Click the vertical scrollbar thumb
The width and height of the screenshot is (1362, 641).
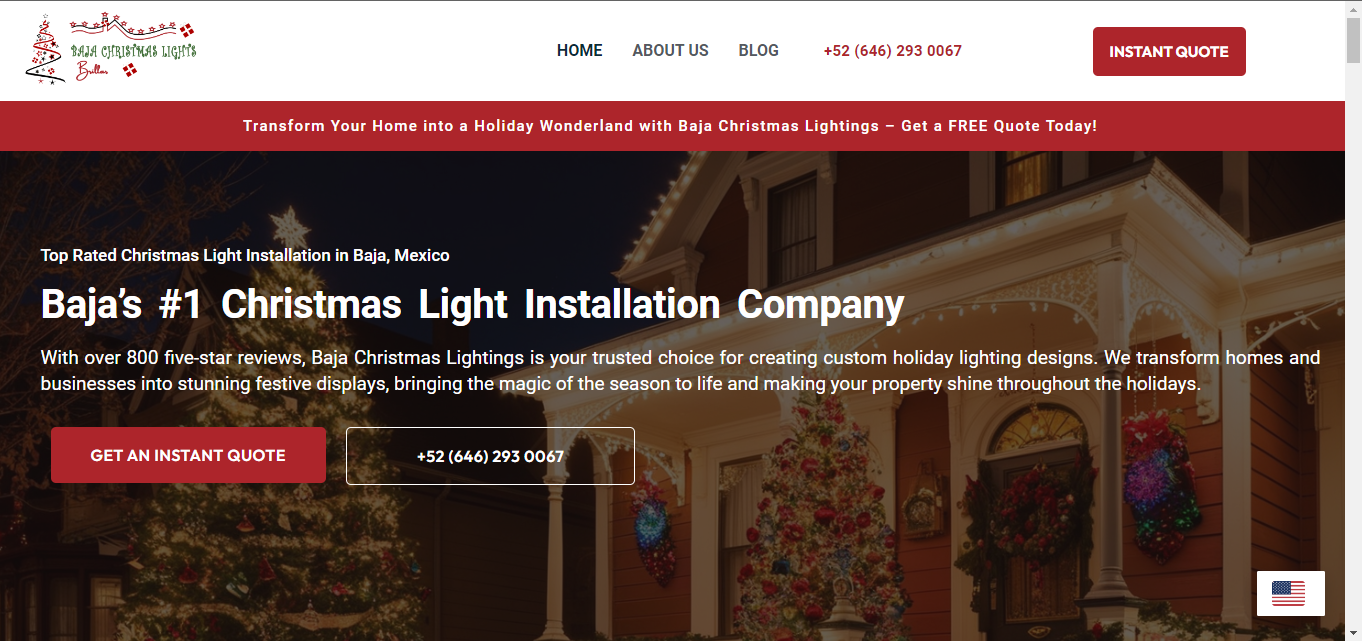1353,40
